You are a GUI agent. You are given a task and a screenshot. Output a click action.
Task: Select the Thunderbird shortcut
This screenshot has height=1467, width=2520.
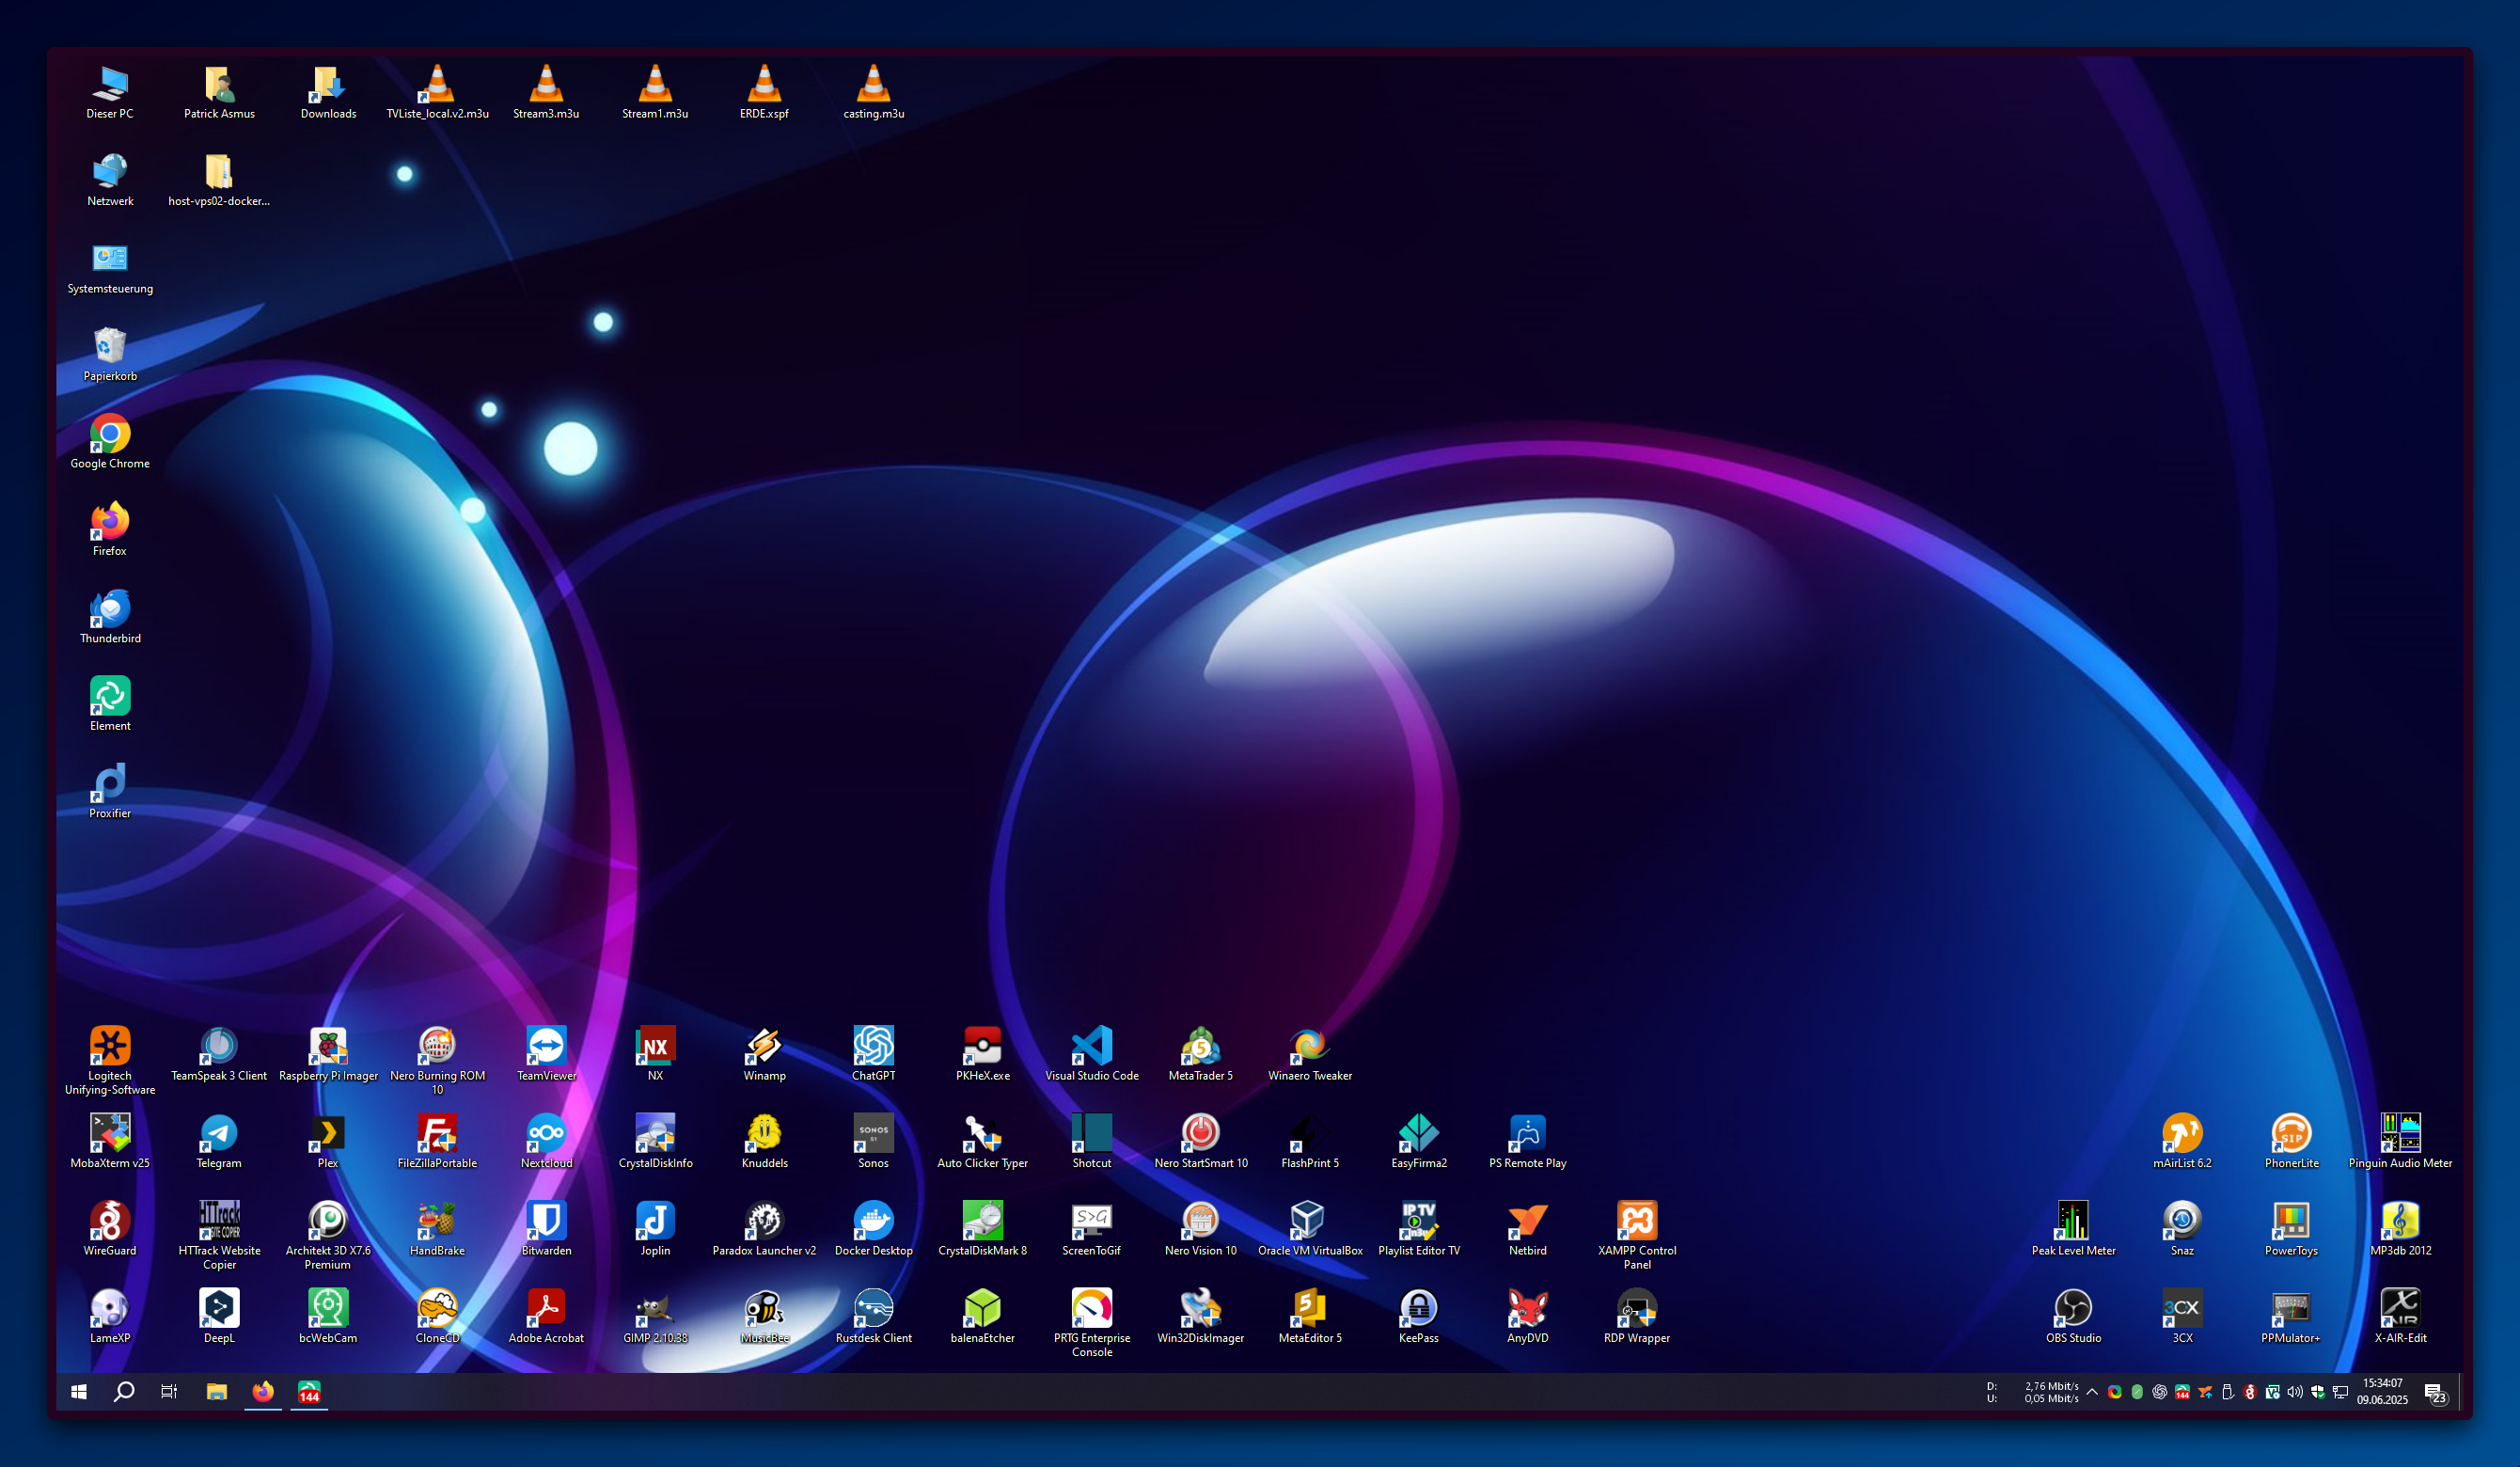click(x=110, y=610)
